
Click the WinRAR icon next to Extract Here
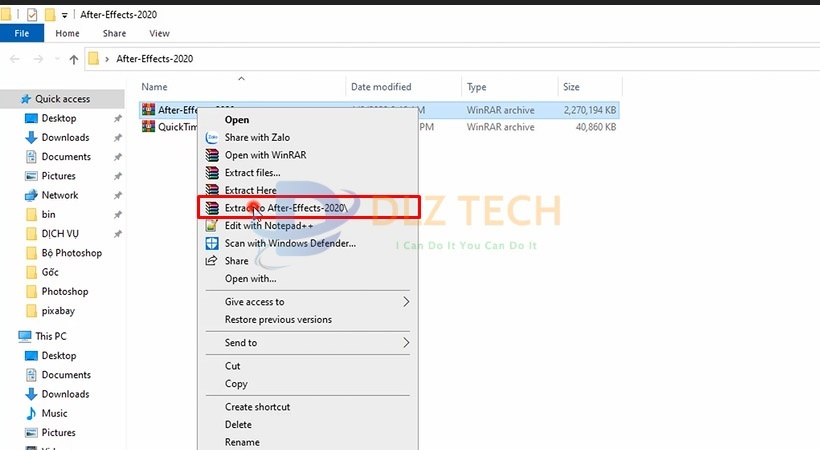[211, 190]
